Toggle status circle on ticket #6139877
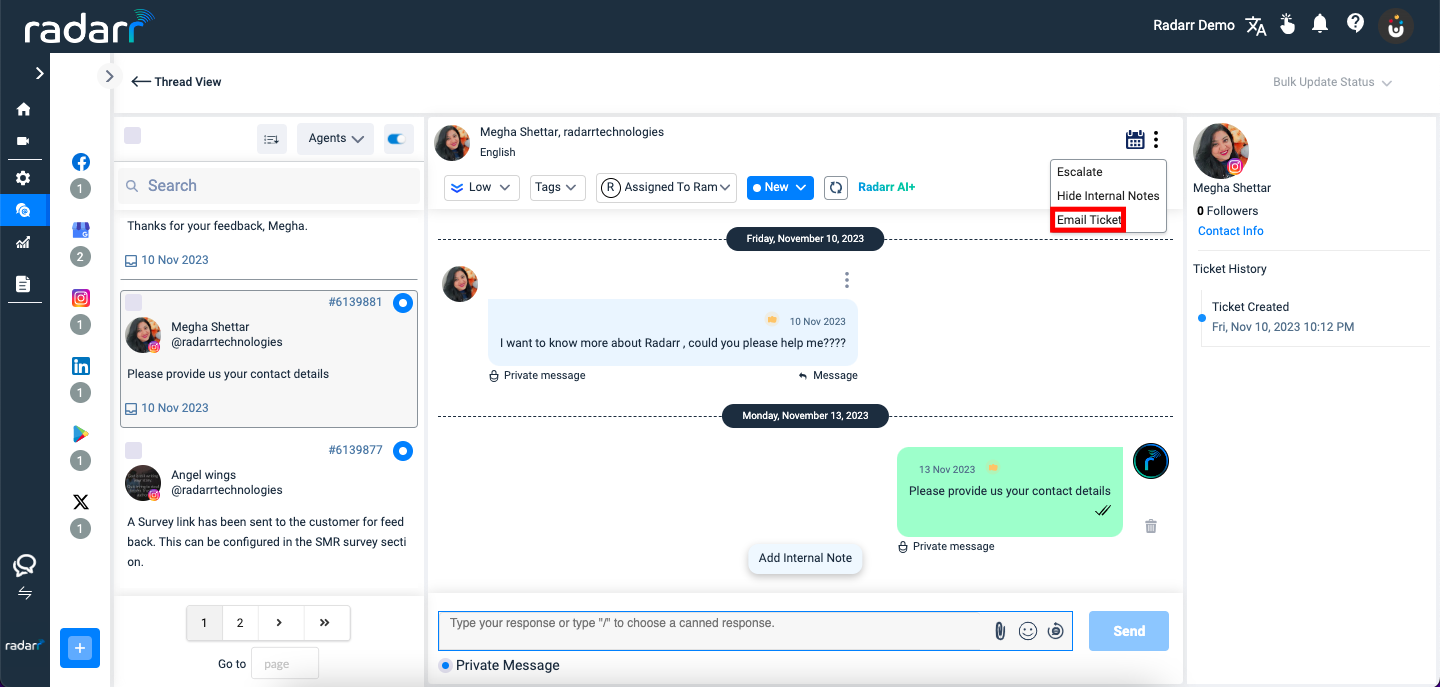 [403, 451]
